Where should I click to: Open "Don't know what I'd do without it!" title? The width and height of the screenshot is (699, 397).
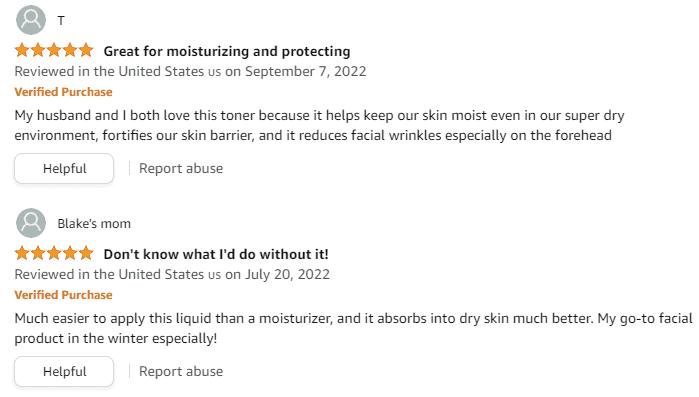[216, 254]
